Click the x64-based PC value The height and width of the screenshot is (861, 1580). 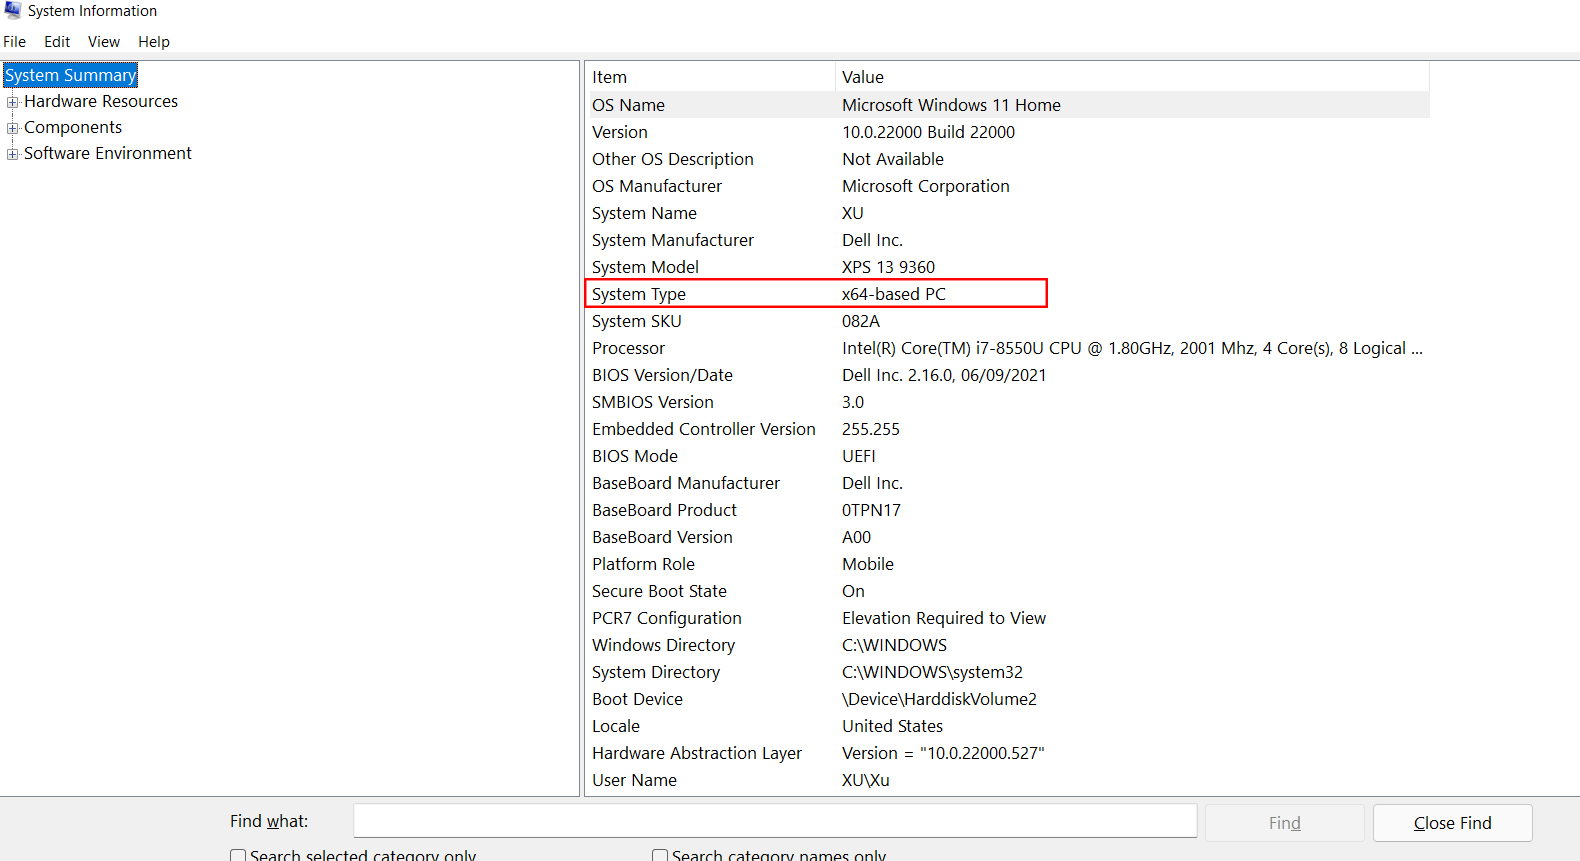coord(894,294)
